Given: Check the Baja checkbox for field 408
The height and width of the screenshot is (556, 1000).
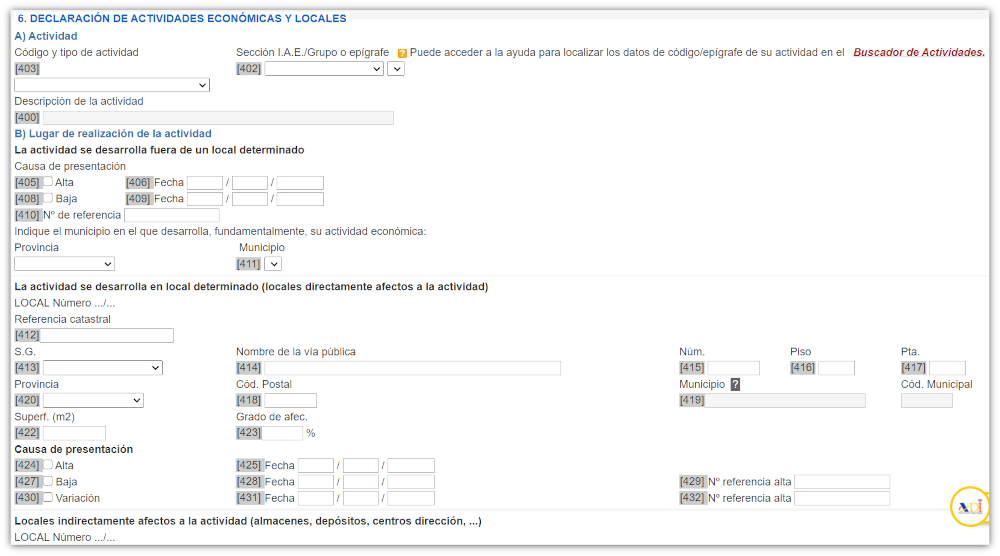Looking at the screenshot, I should [x=48, y=198].
